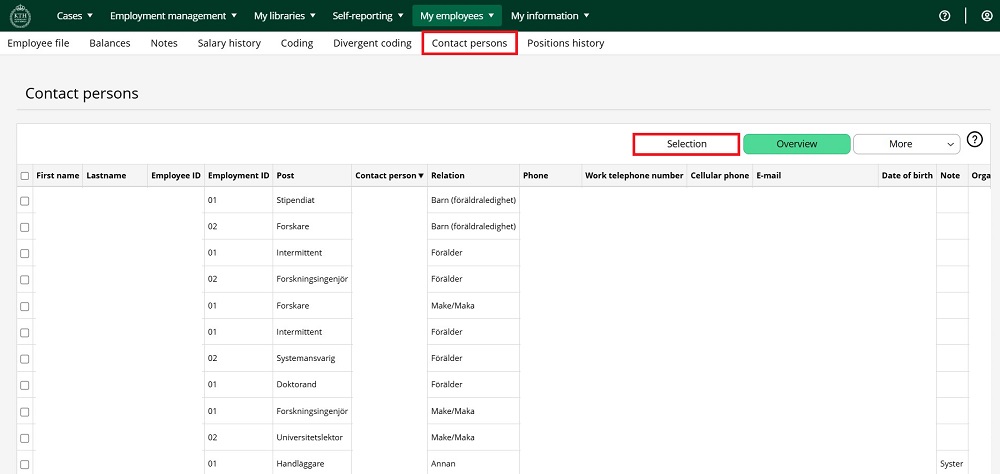Click the Selection button
The width and height of the screenshot is (1000, 474).
point(686,144)
